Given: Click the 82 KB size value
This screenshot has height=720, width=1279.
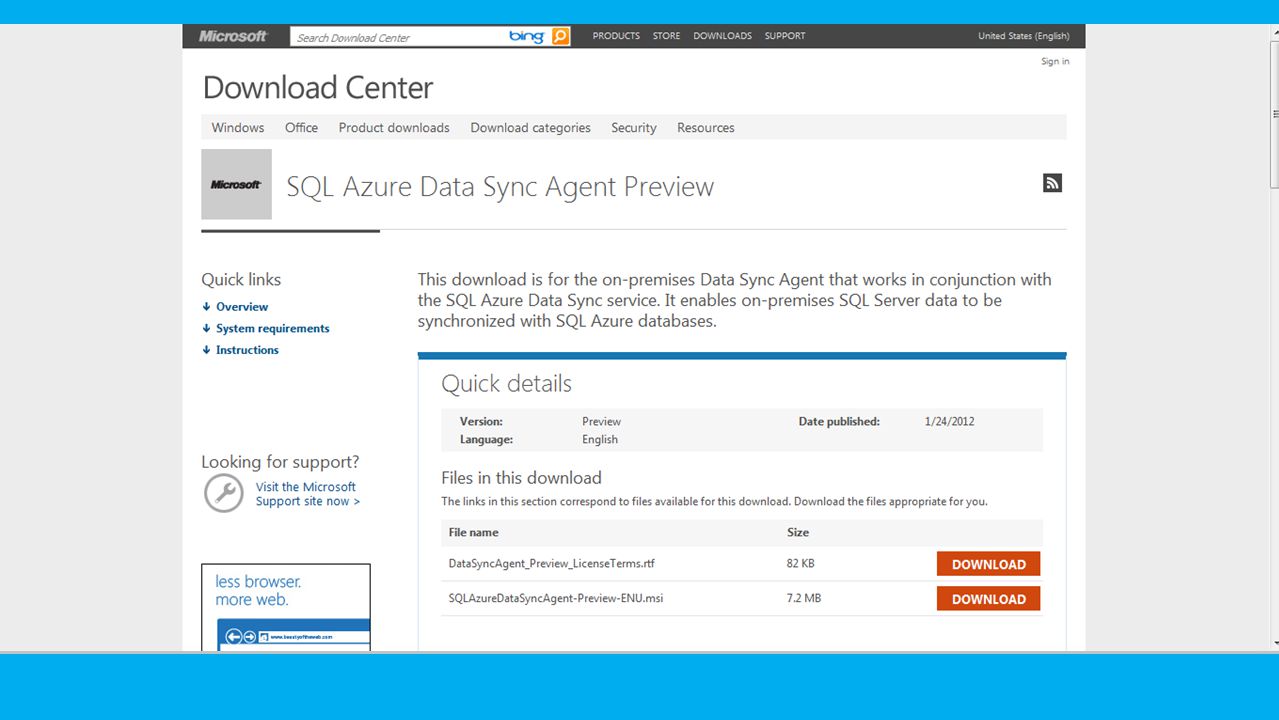Looking at the screenshot, I should 801,564.
